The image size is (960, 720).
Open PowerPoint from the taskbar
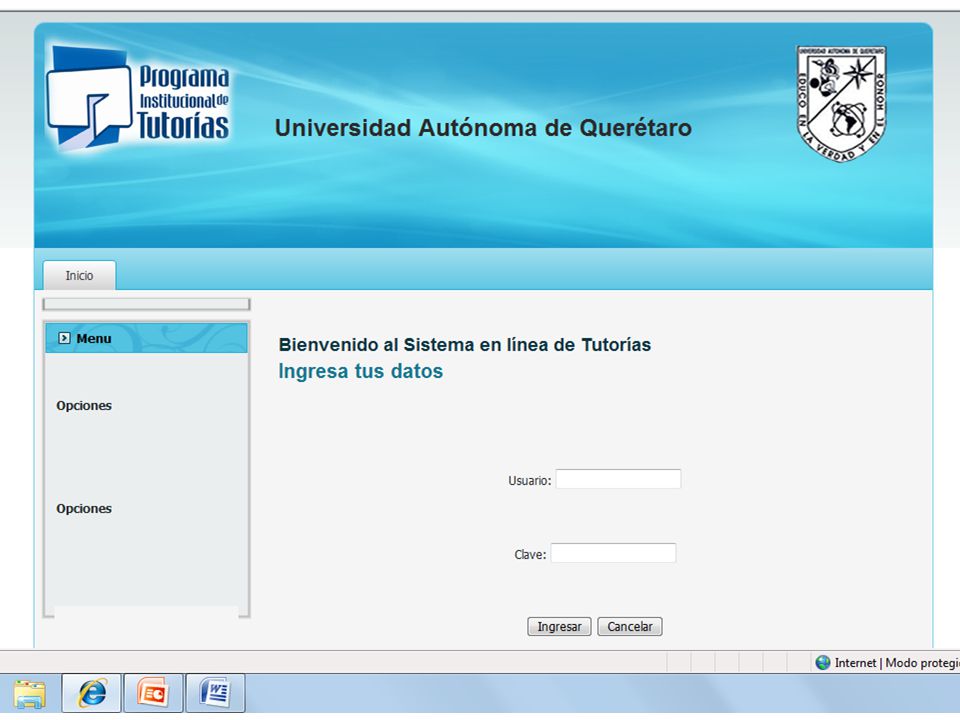(x=153, y=693)
